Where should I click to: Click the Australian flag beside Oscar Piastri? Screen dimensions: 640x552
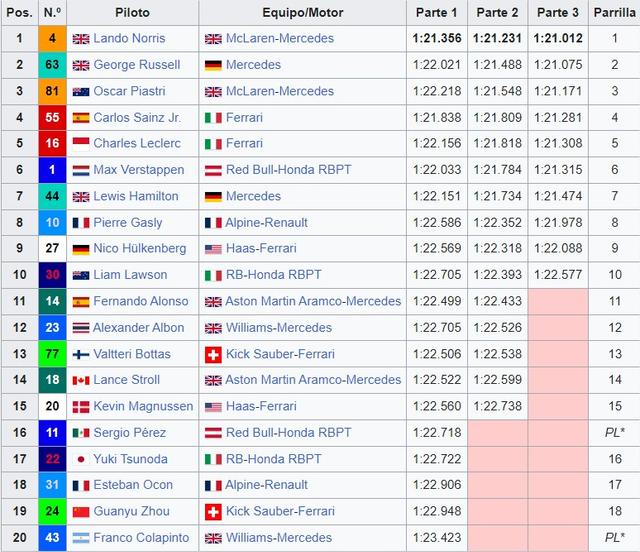[x=81, y=92]
